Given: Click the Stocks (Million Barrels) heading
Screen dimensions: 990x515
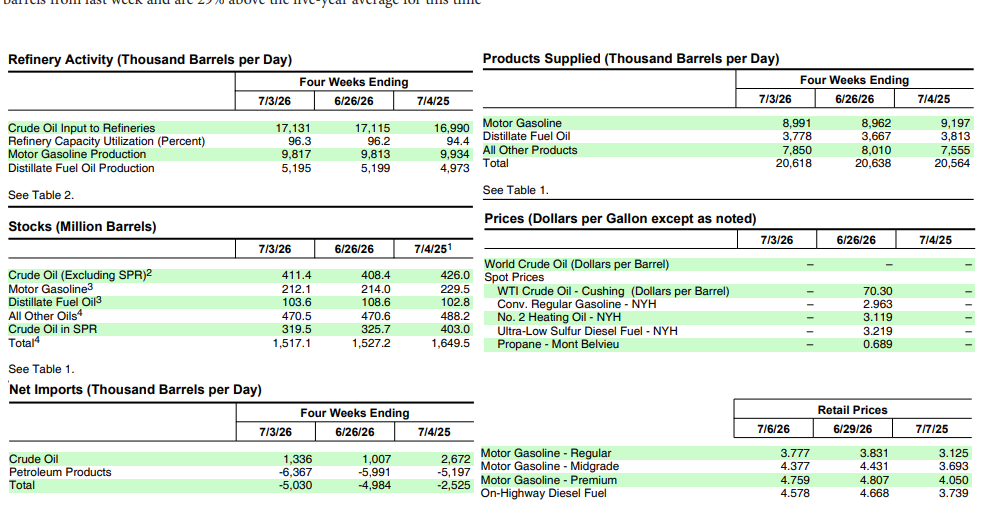Looking at the screenshot, I should tap(82, 227).
